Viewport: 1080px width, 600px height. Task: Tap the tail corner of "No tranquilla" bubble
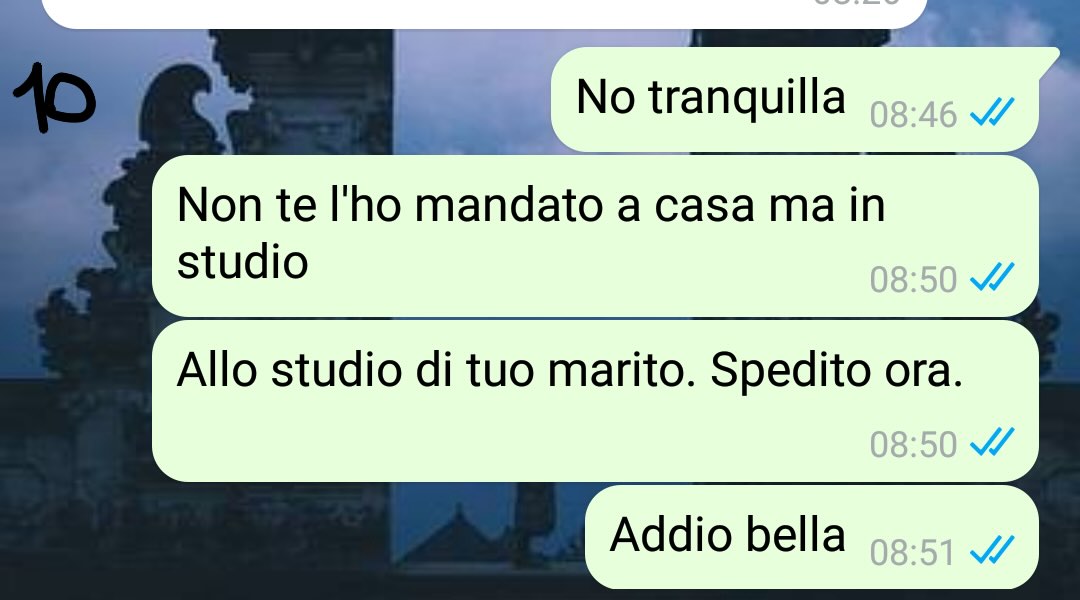1047,61
